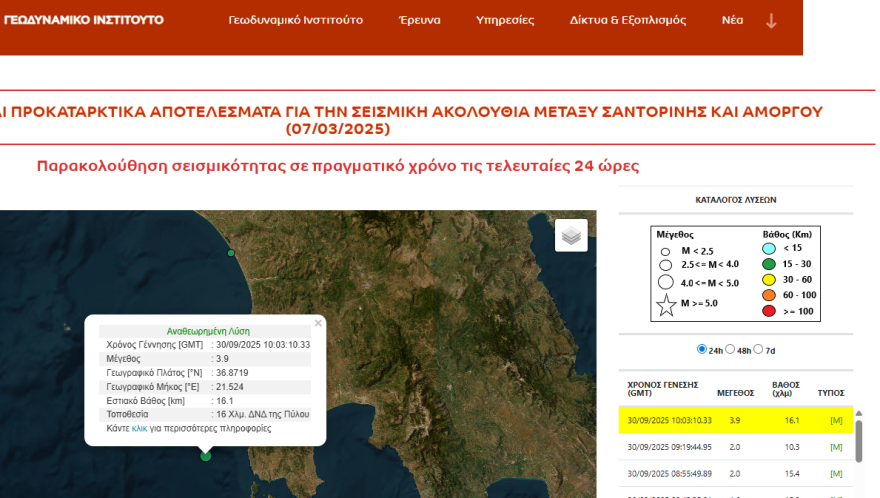The height and width of the screenshot is (498, 880).
Task: Click the red >= 100 depth swatch
Action: tap(769, 311)
